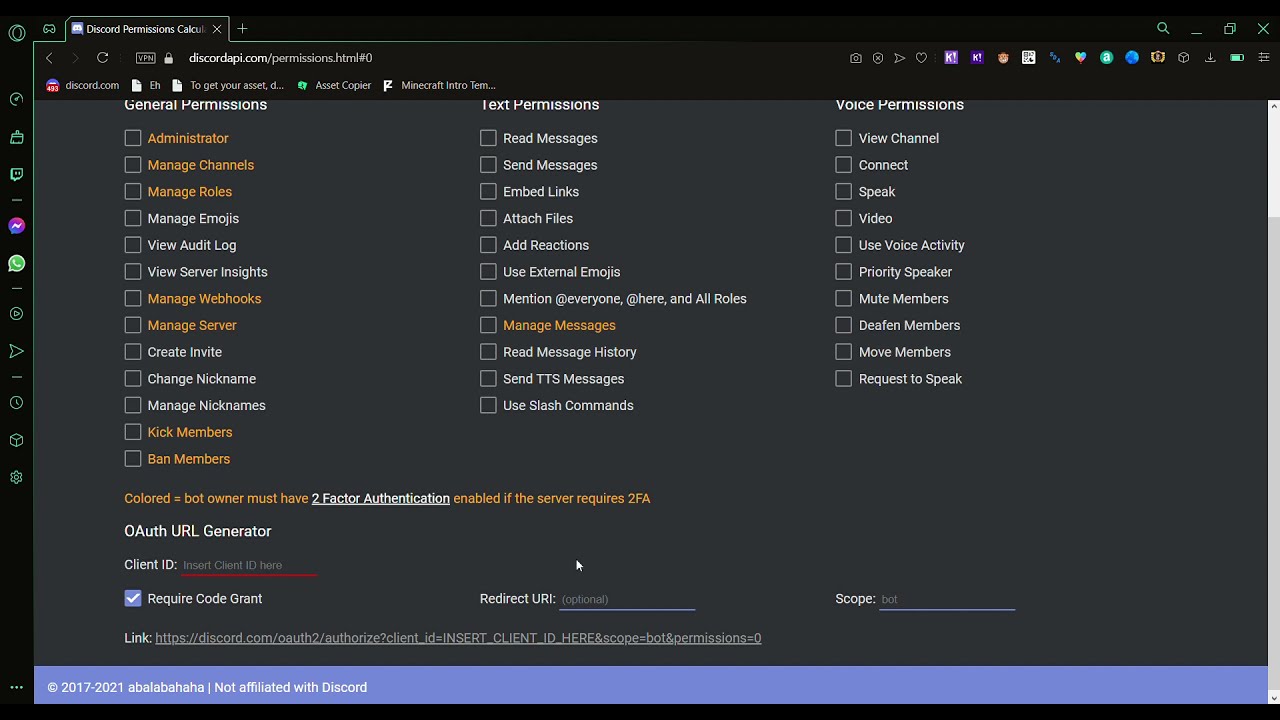
Task: Tick Priority Speaker checkbox
Action: (x=844, y=272)
